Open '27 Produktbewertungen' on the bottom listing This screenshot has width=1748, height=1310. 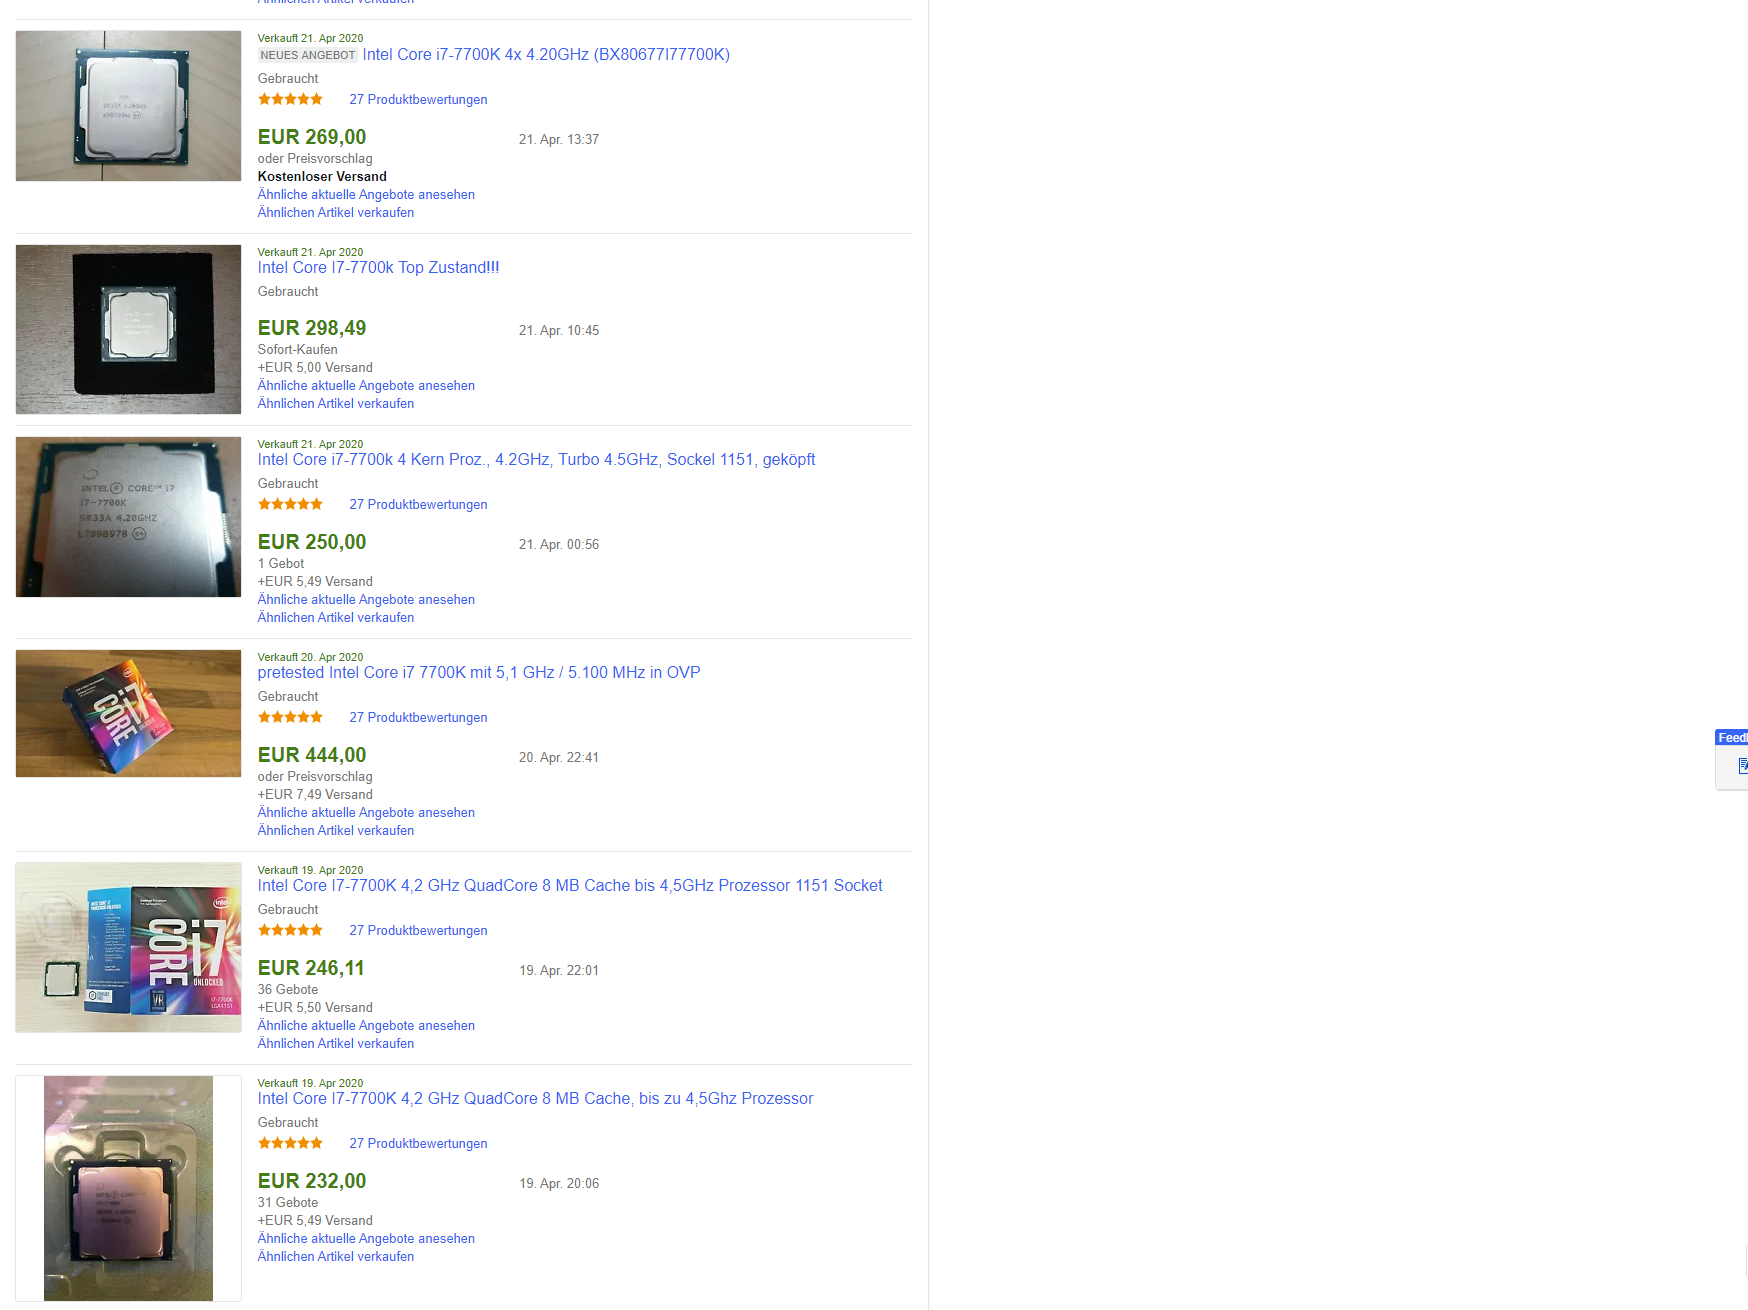tap(418, 1143)
